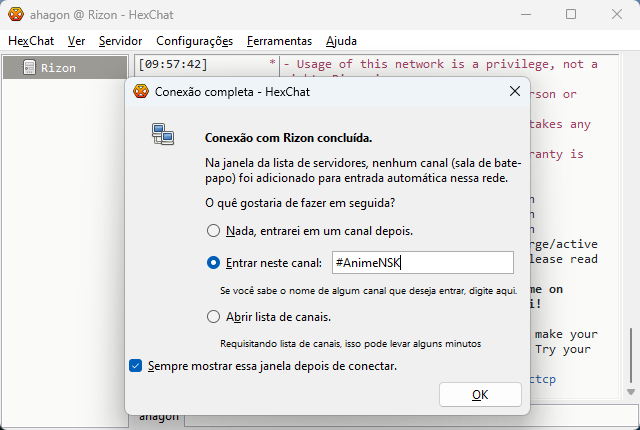Select 'Abrir lista de canais' radio button
640x430 pixels.
coord(213,317)
